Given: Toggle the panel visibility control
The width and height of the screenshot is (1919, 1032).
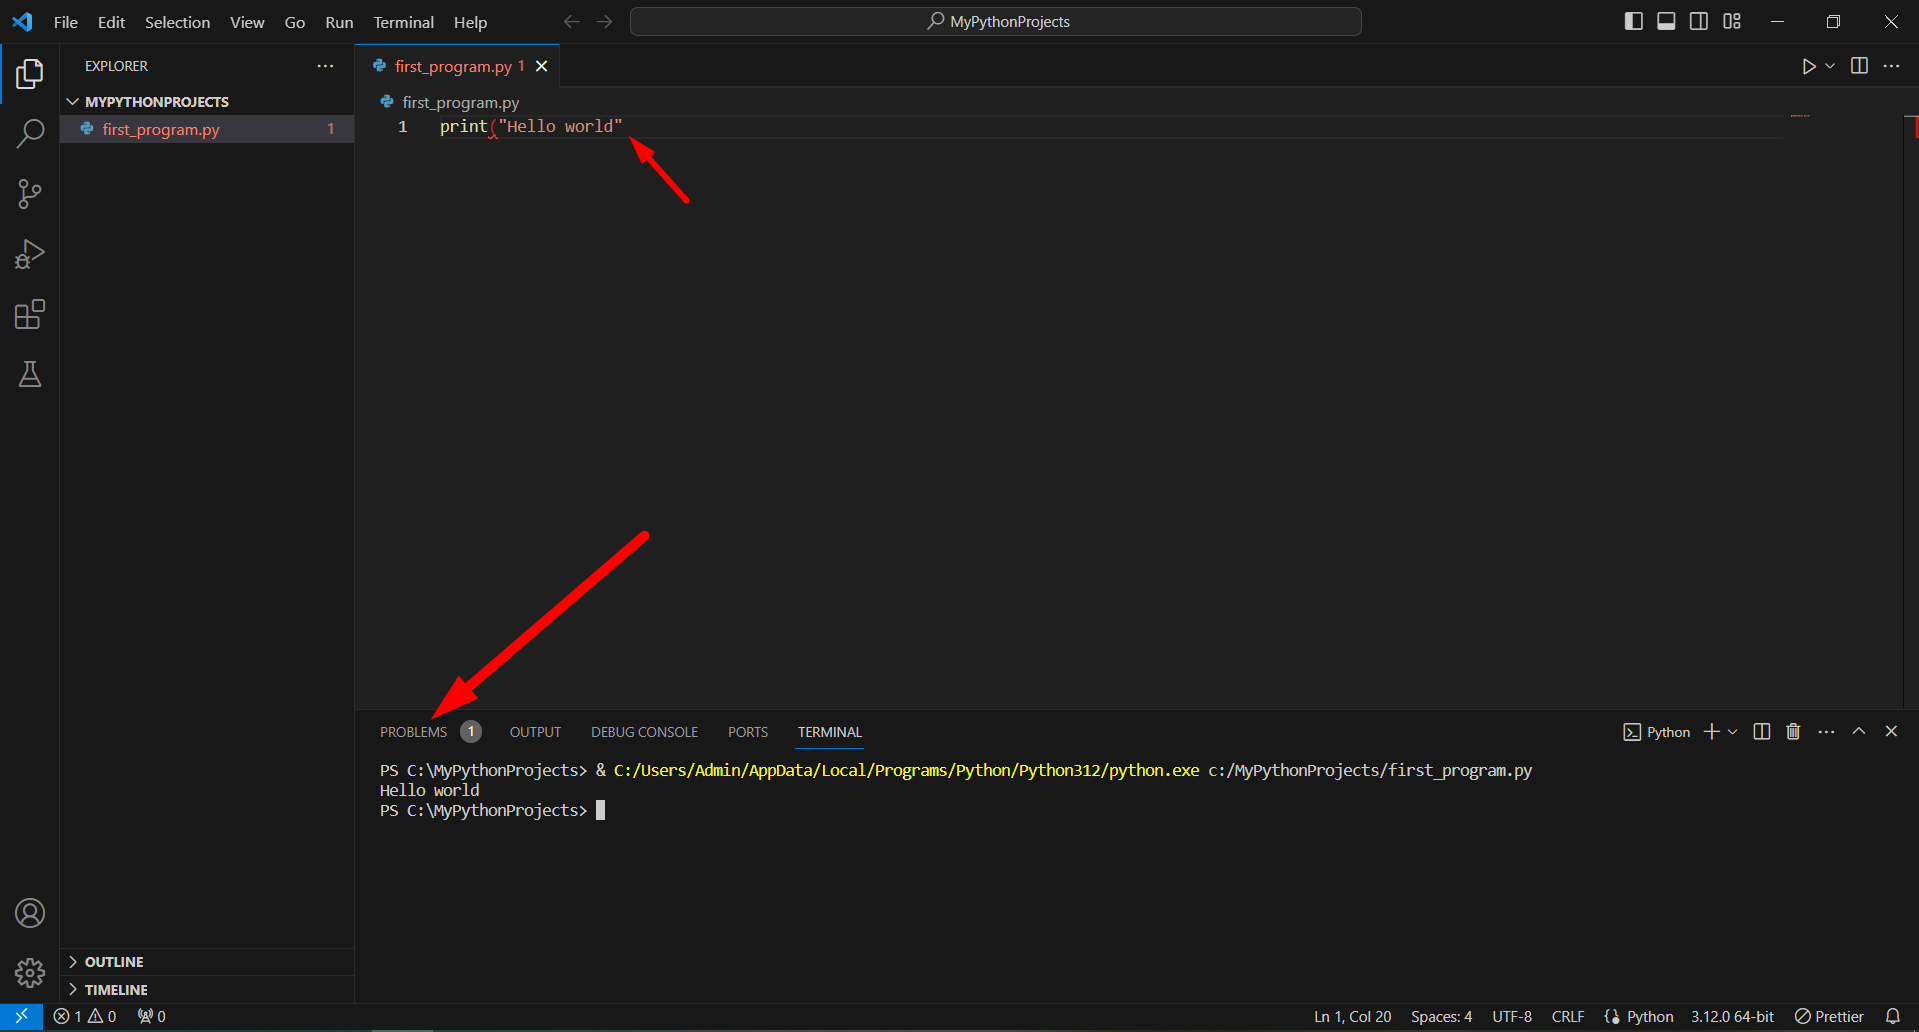Looking at the screenshot, I should click(1665, 21).
